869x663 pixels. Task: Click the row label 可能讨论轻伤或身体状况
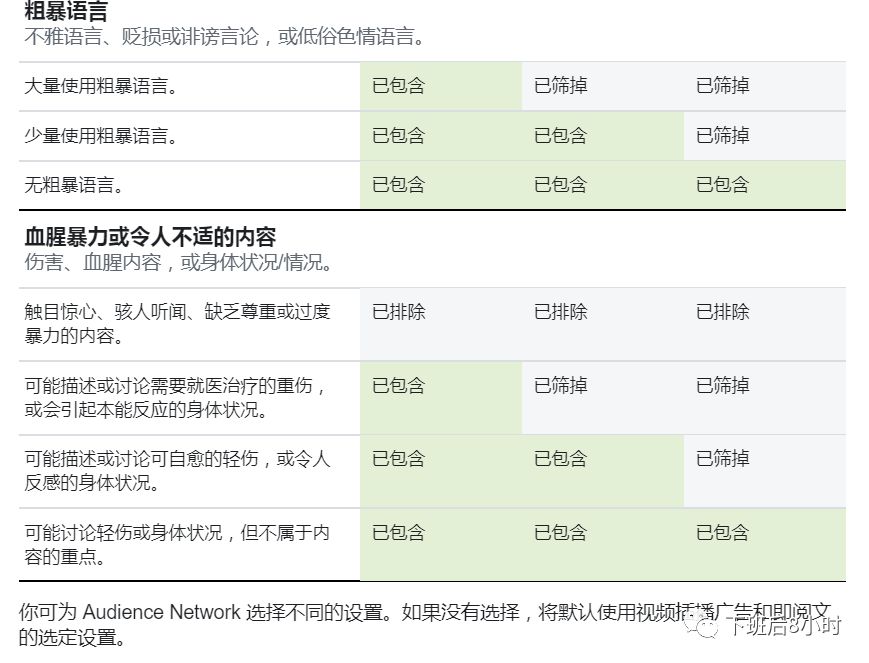(177, 544)
